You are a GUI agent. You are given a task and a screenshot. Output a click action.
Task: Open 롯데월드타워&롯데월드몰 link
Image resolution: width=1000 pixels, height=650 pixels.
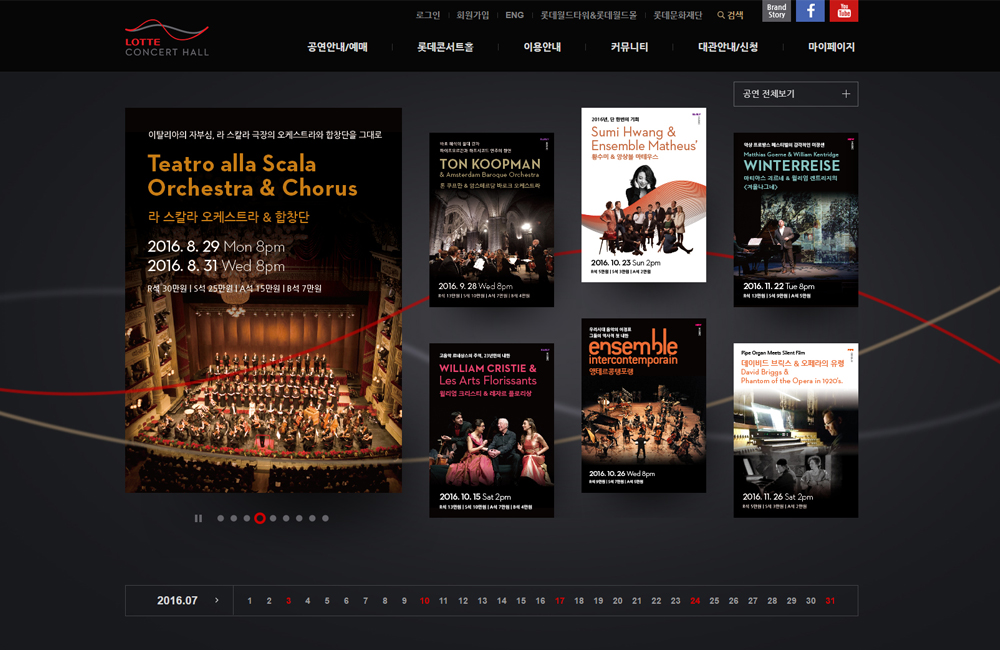[x=589, y=15]
